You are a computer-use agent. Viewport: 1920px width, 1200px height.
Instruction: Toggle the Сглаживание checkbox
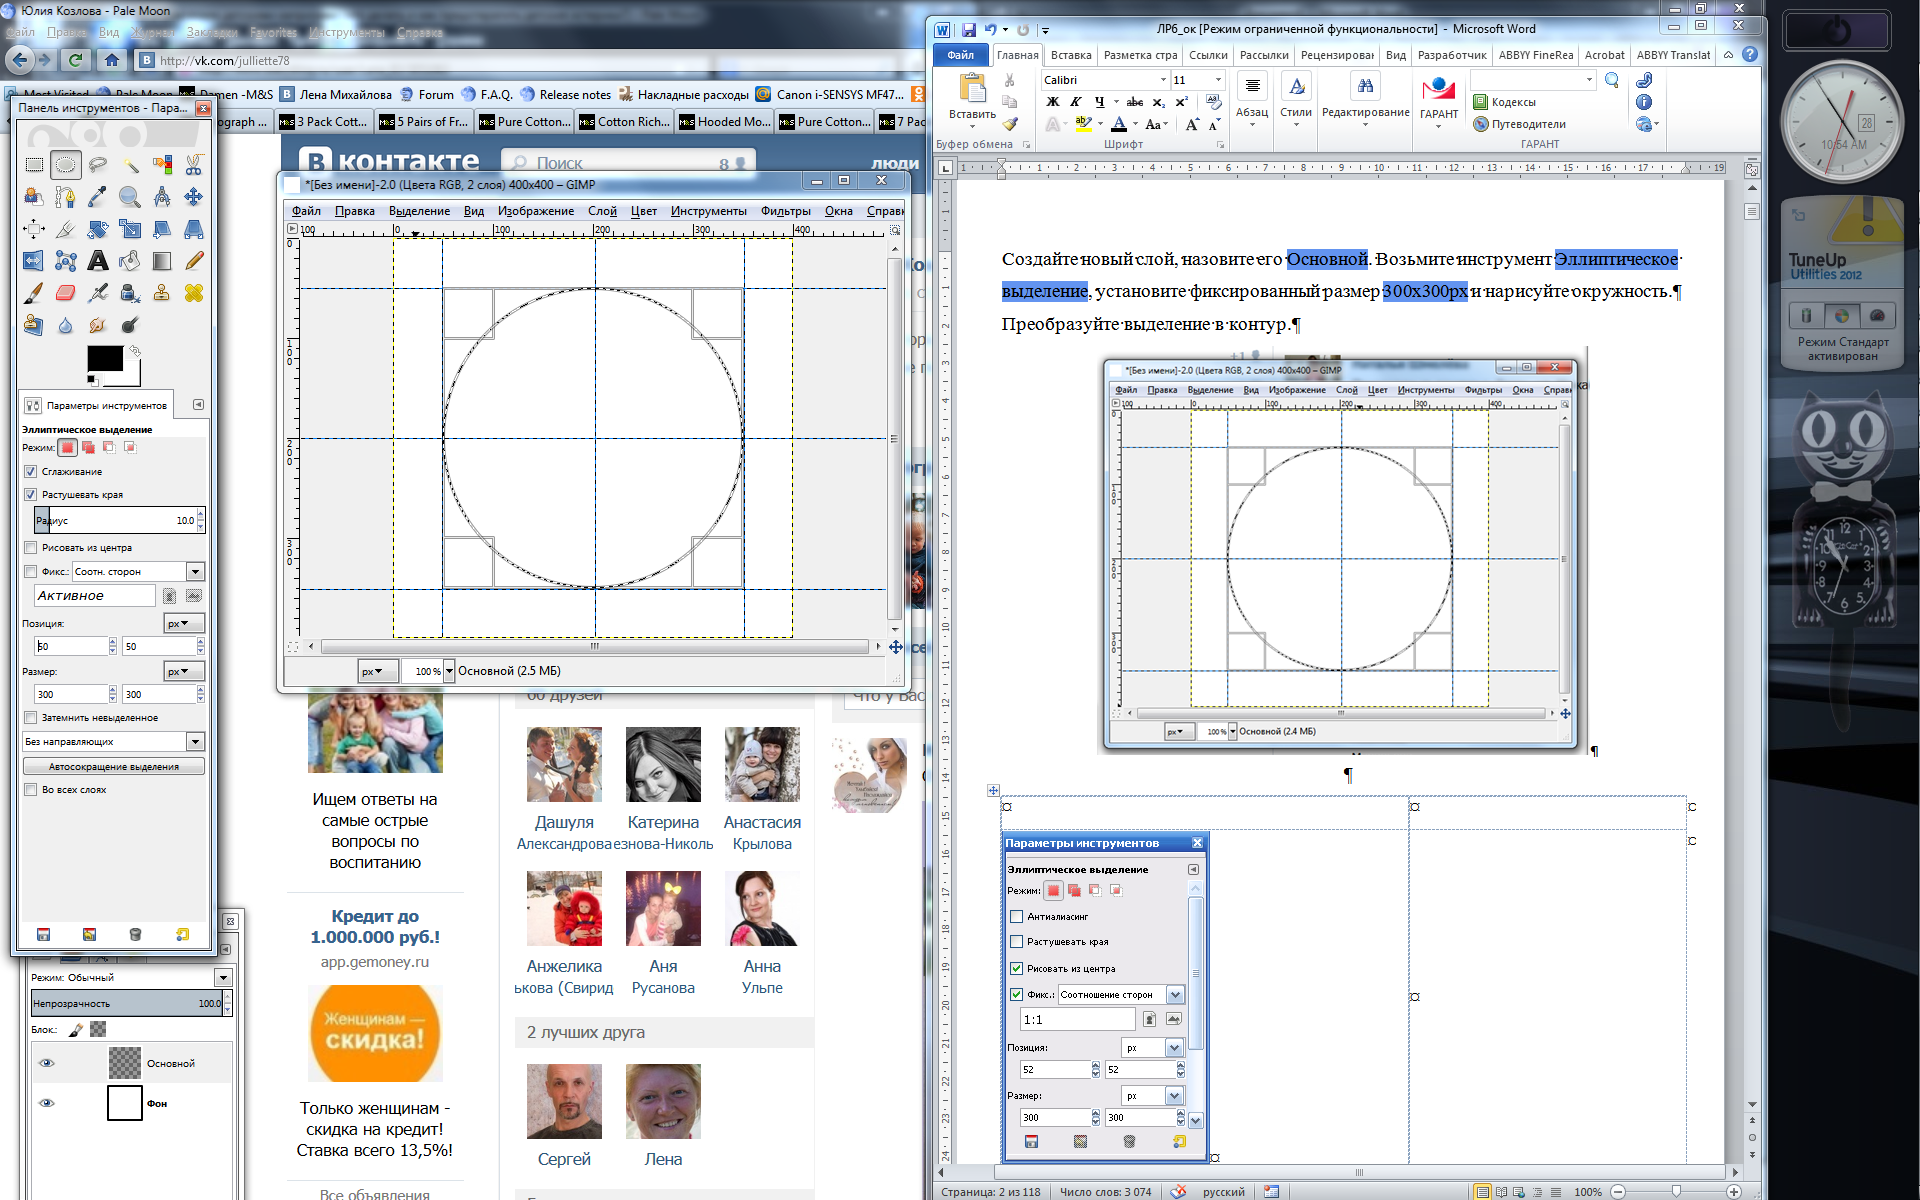30,471
